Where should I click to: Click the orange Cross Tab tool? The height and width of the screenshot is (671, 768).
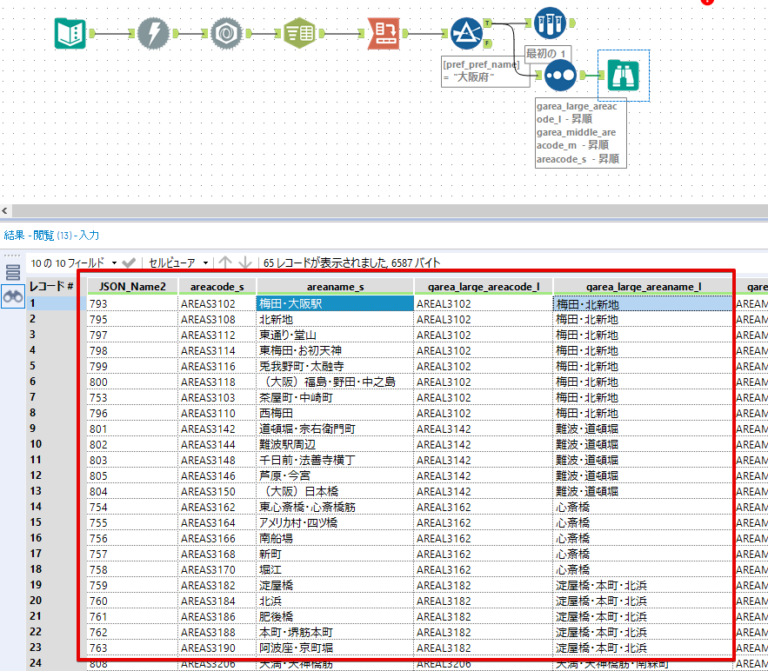pyautogui.click(x=384, y=35)
